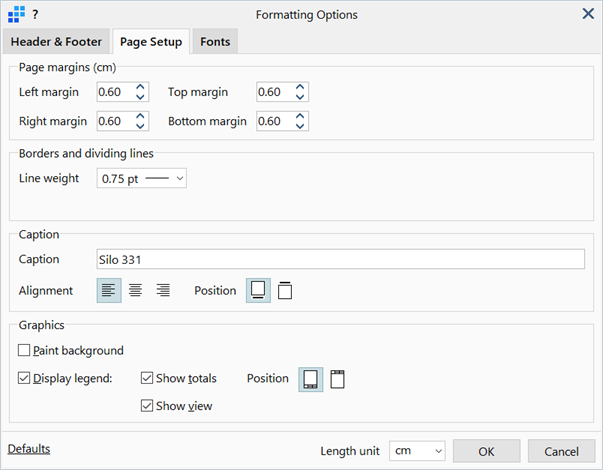
Task: Place caption at top of page
Action: coord(285,290)
